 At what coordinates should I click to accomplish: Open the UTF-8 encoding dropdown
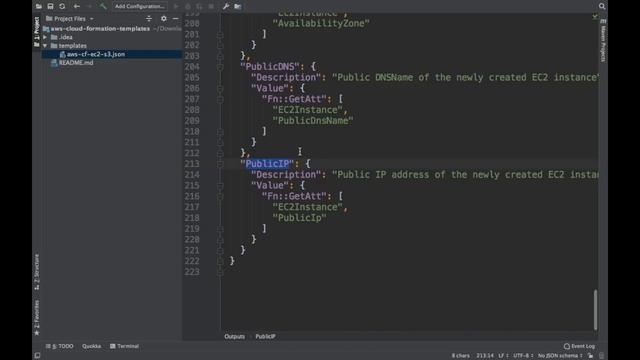[523, 356]
